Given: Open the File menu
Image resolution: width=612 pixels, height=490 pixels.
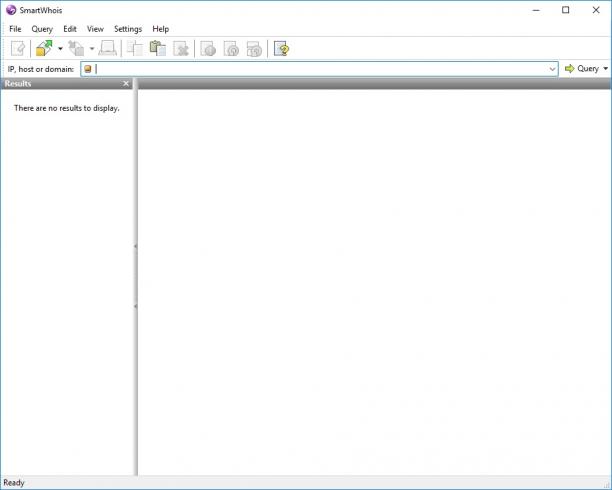Looking at the screenshot, I should 15,29.
